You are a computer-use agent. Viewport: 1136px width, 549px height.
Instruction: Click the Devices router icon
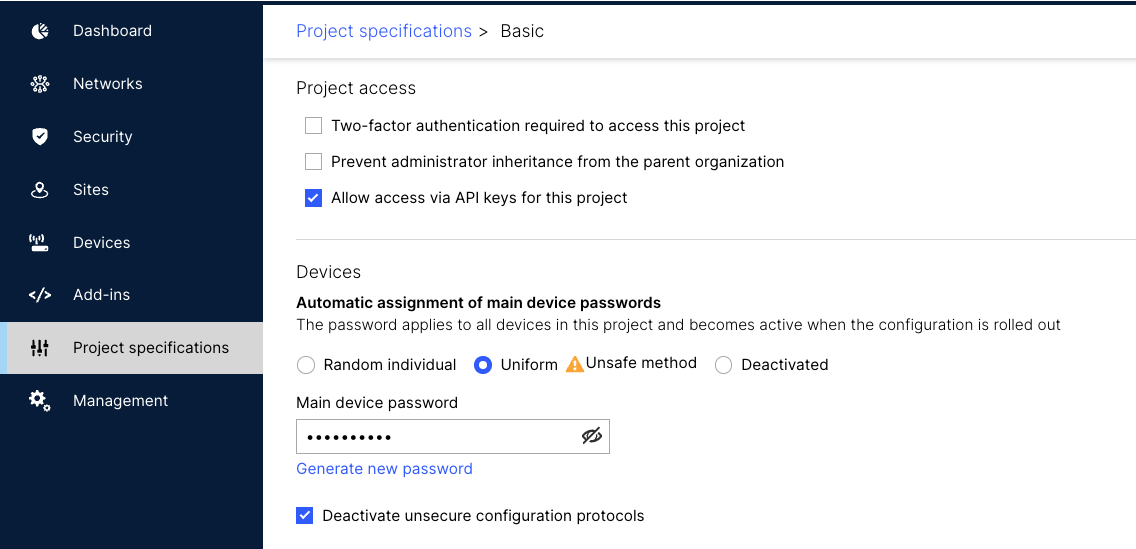tap(40, 243)
